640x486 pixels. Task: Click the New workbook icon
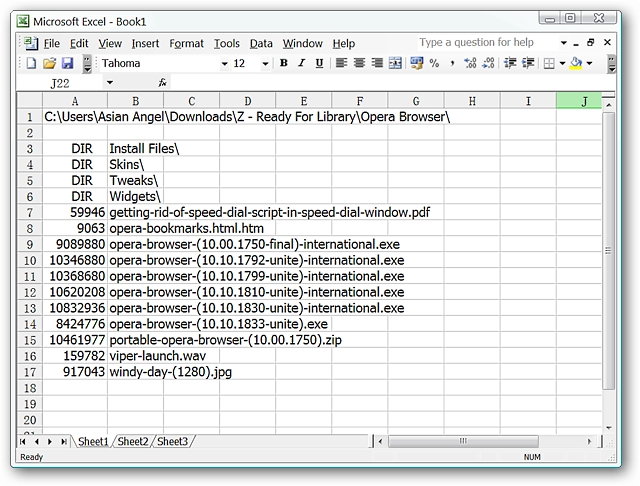31,63
